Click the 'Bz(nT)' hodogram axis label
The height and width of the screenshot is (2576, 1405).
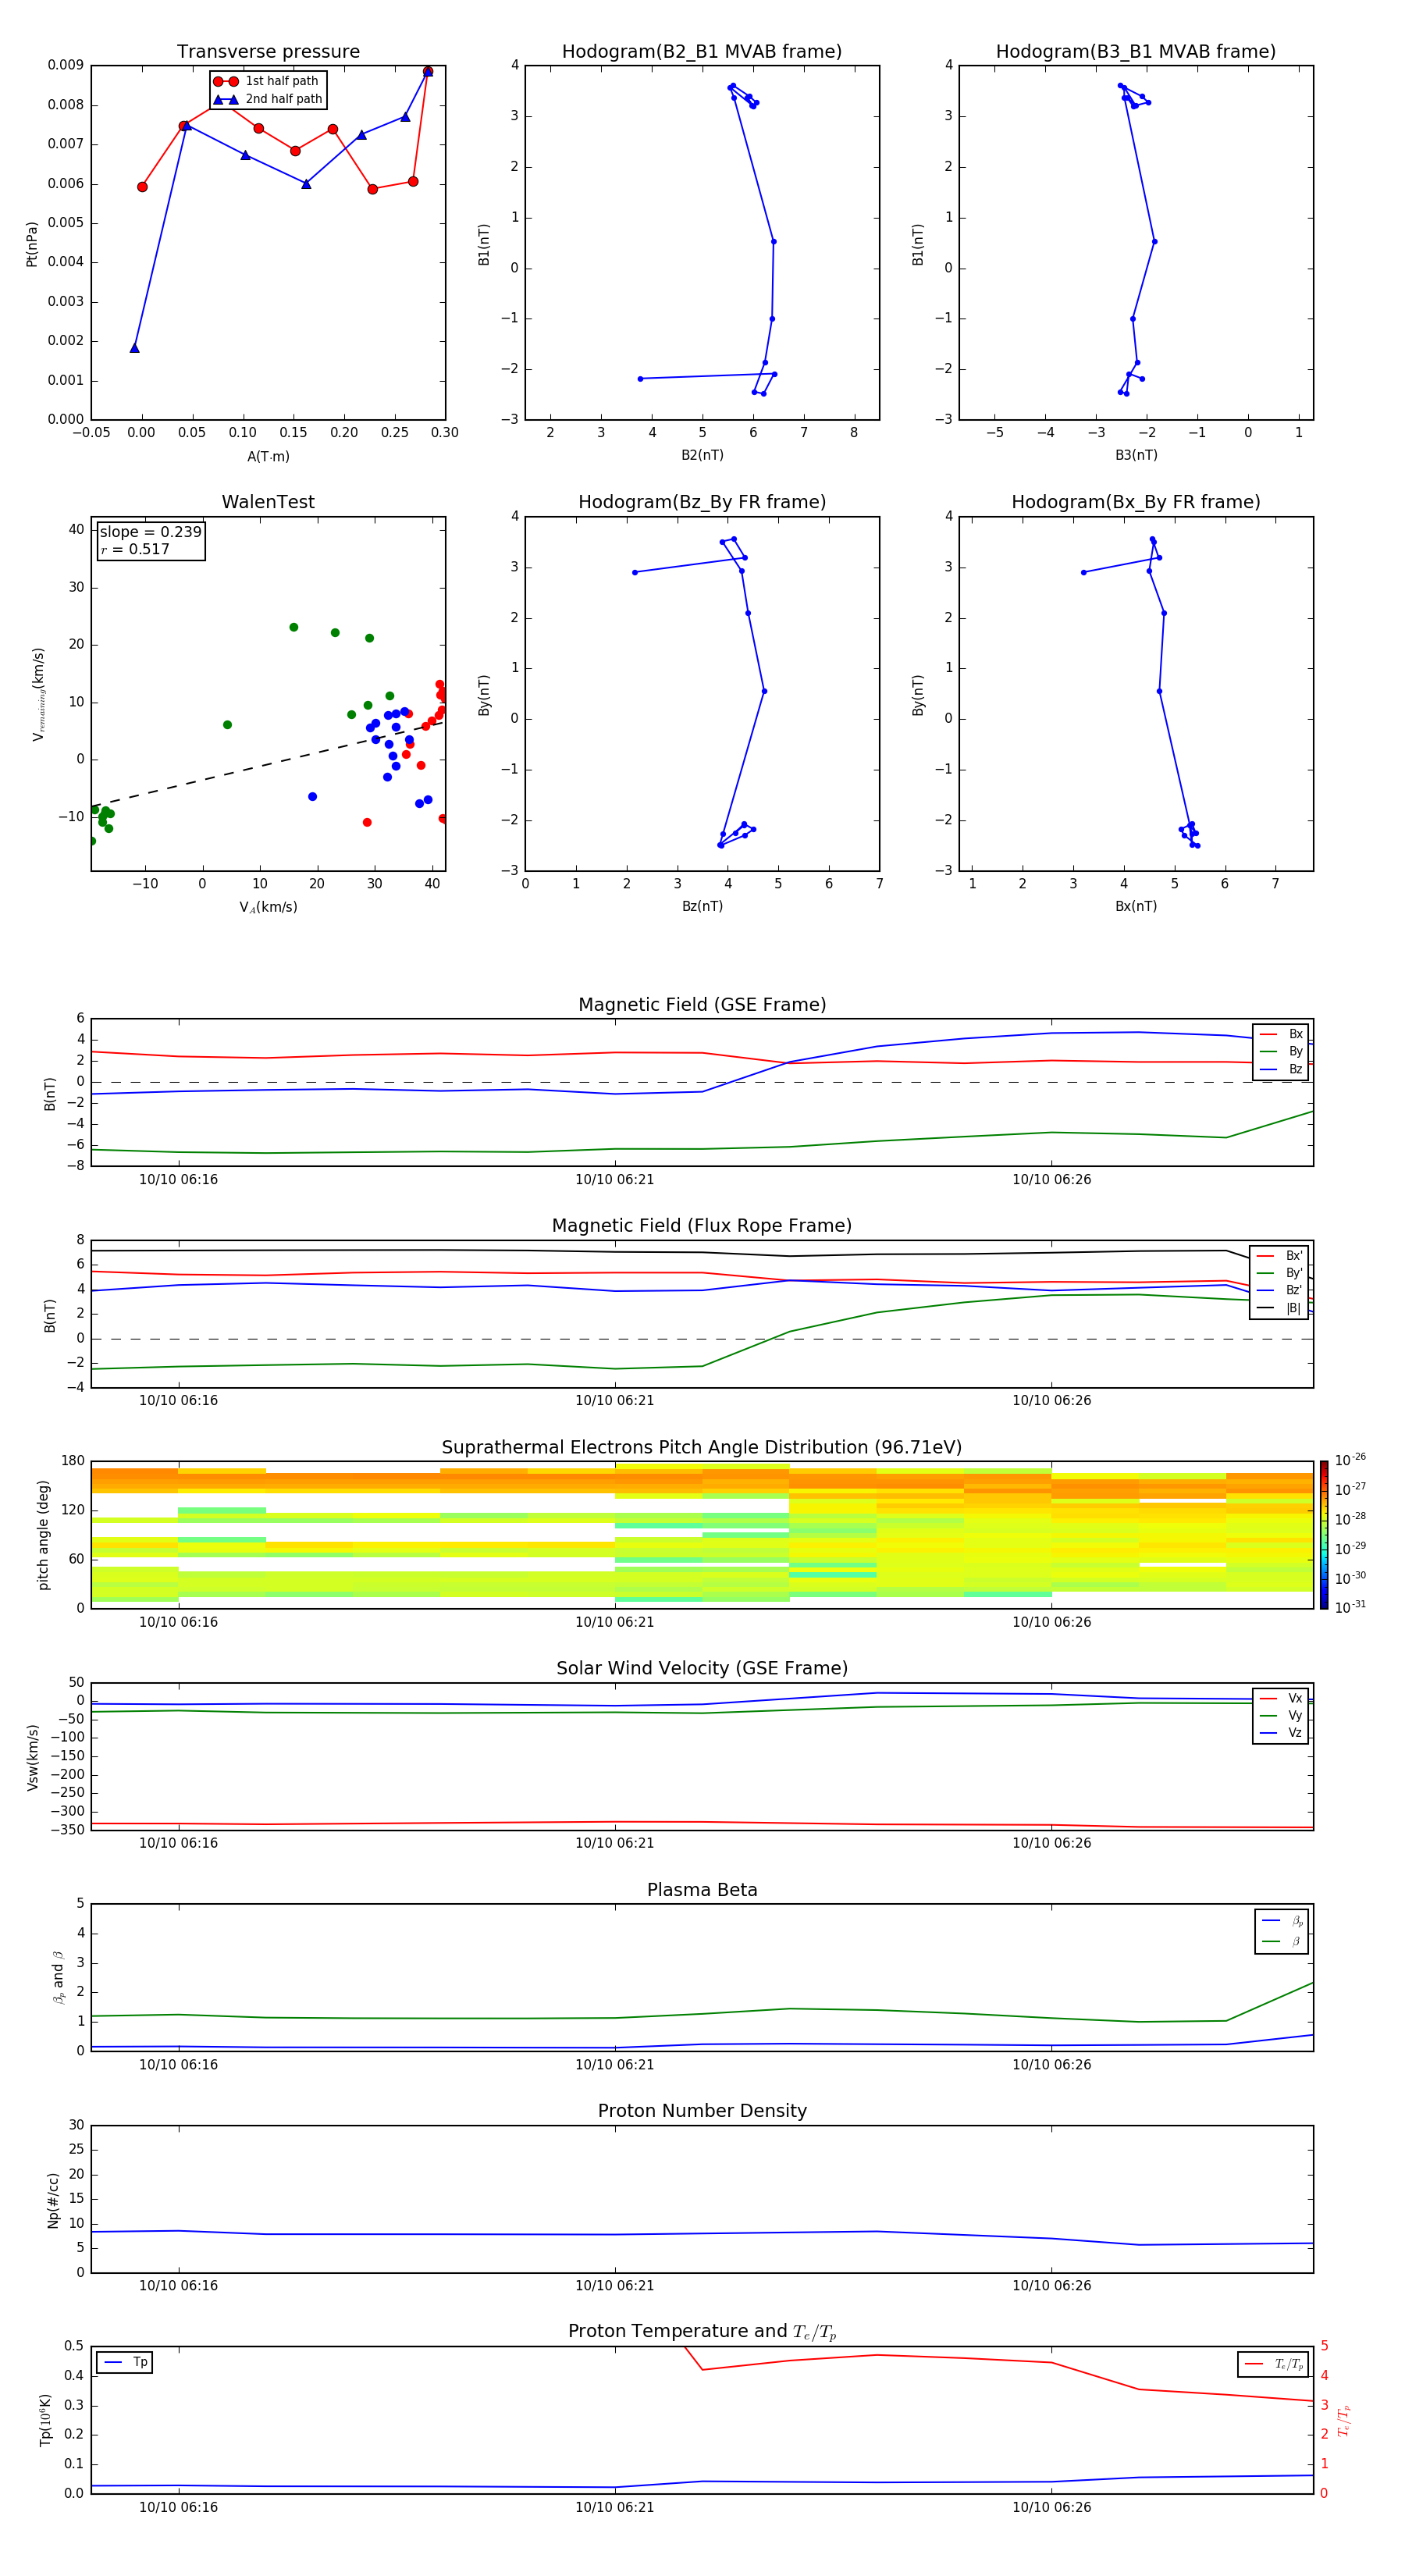(x=702, y=907)
